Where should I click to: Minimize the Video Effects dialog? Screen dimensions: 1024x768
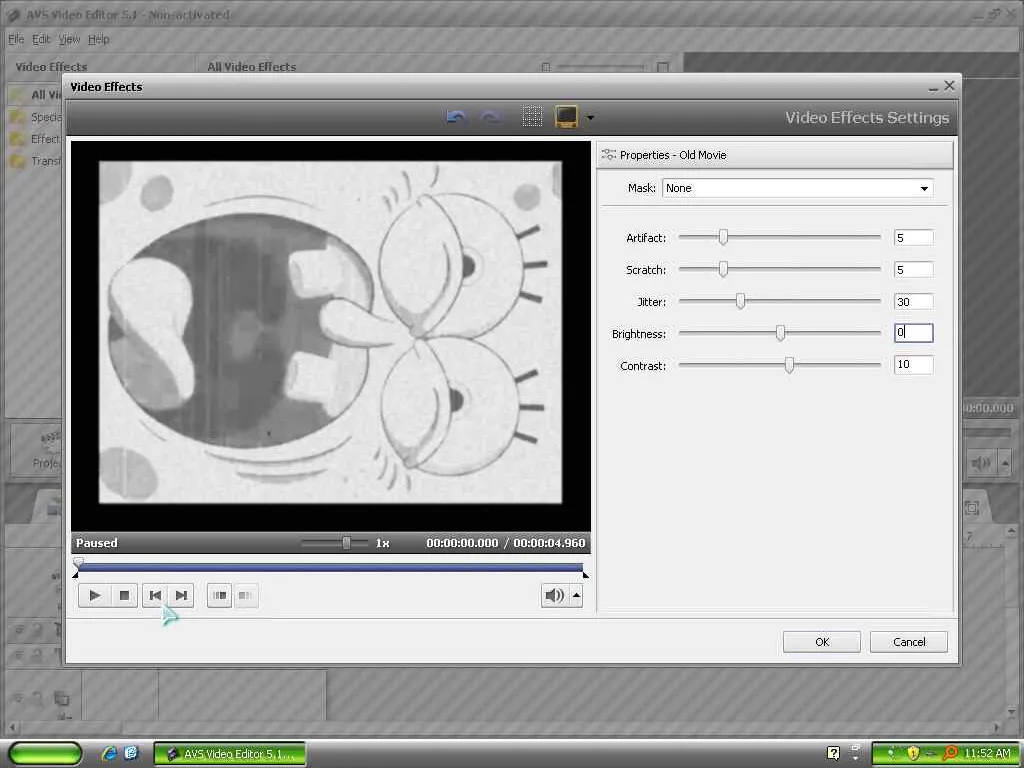click(x=933, y=87)
